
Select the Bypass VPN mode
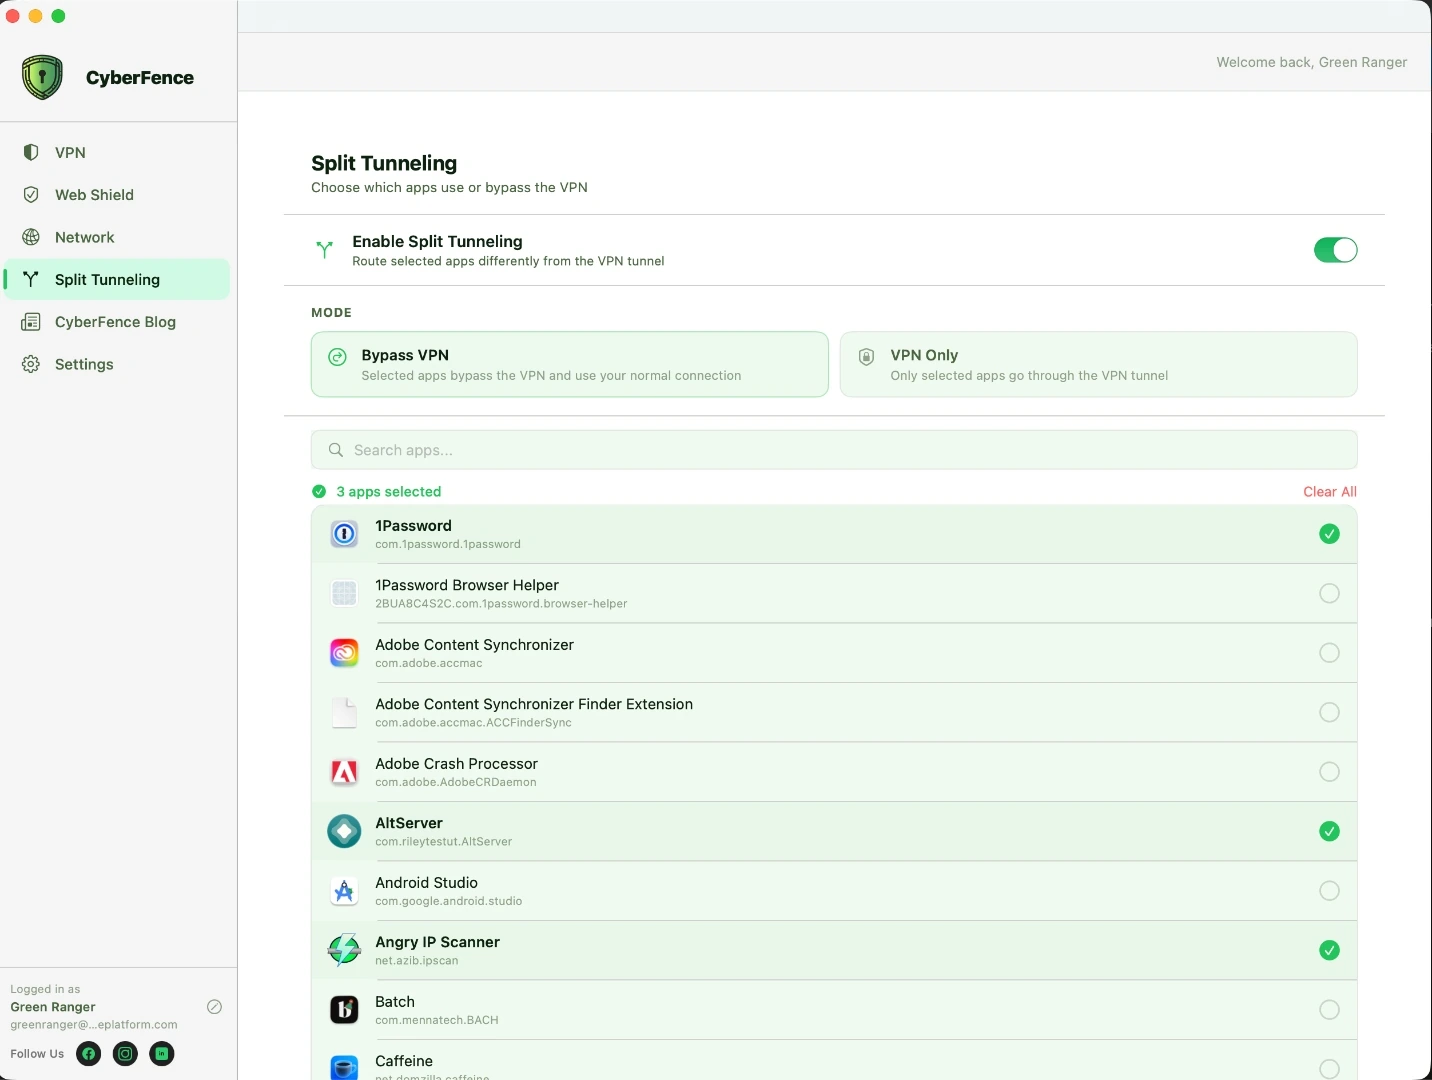(570, 365)
